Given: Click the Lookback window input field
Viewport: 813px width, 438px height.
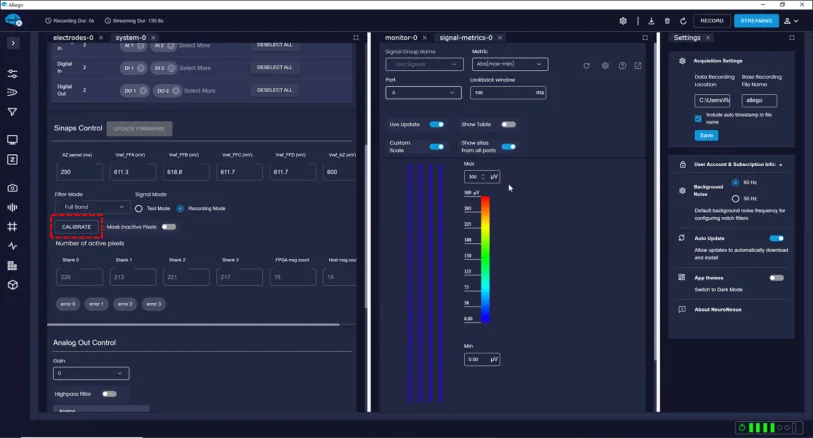Looking at the screenshot, I should [x=508, y=93].
